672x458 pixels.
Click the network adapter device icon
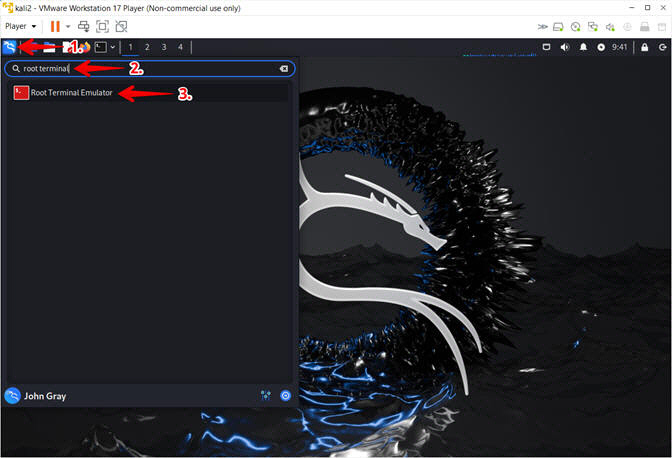(x=593, y=27)
